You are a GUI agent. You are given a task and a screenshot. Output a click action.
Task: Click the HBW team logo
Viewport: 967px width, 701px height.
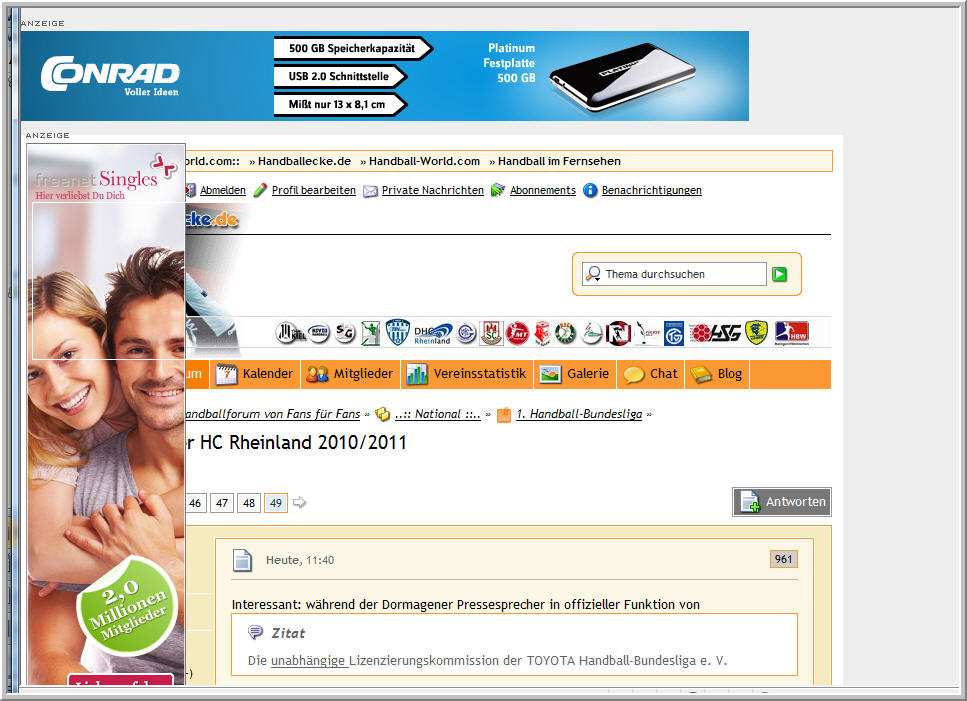[791, 333]
